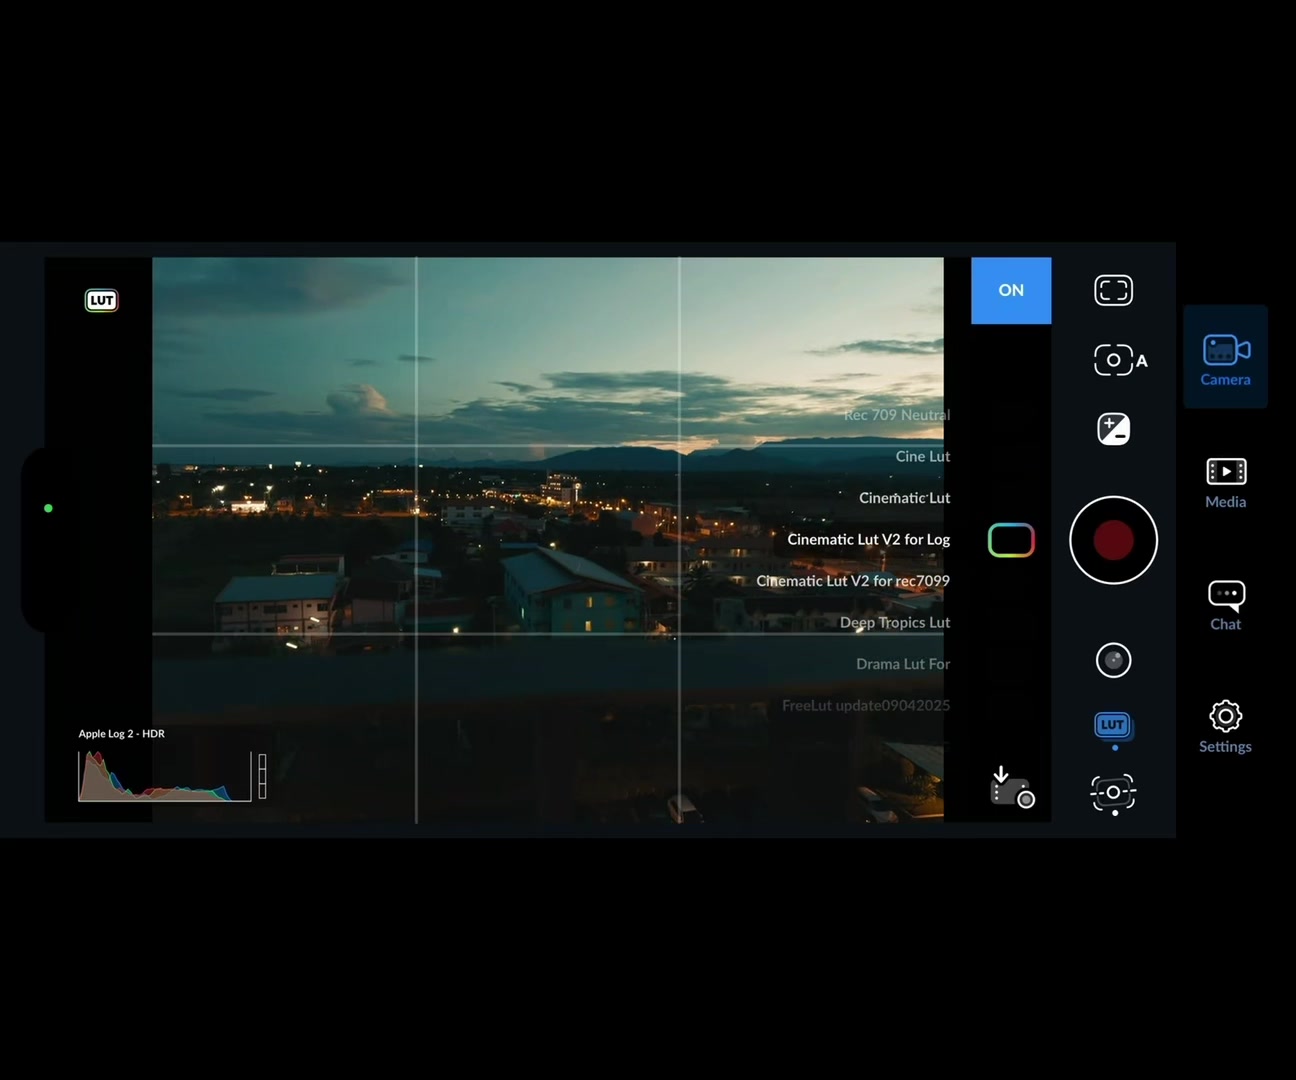Select FreeLut update09042025 entry
Image resolution: width=1296 pixels, height=1080 pixels.
coord(866,705)
